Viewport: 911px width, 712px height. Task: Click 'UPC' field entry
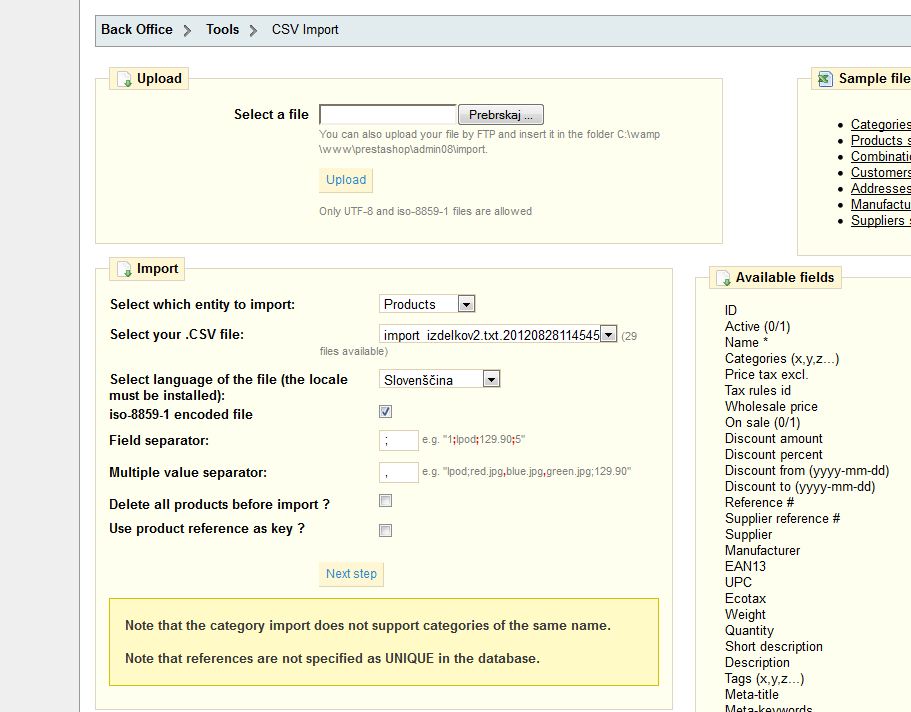click(738, 582)
